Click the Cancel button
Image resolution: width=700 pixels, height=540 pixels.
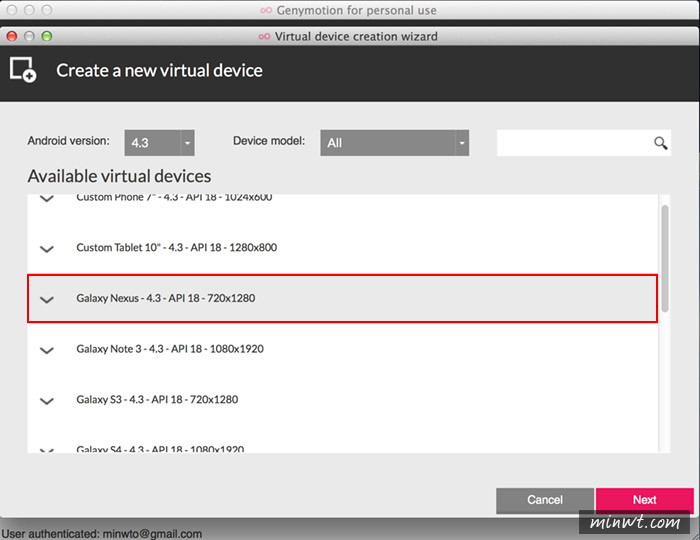tap(545, 500)
